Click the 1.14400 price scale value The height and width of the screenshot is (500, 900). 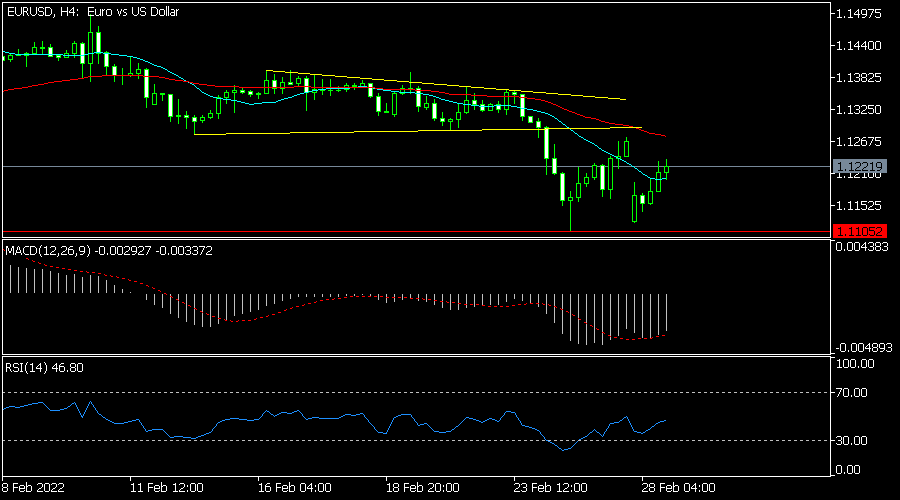859,45
